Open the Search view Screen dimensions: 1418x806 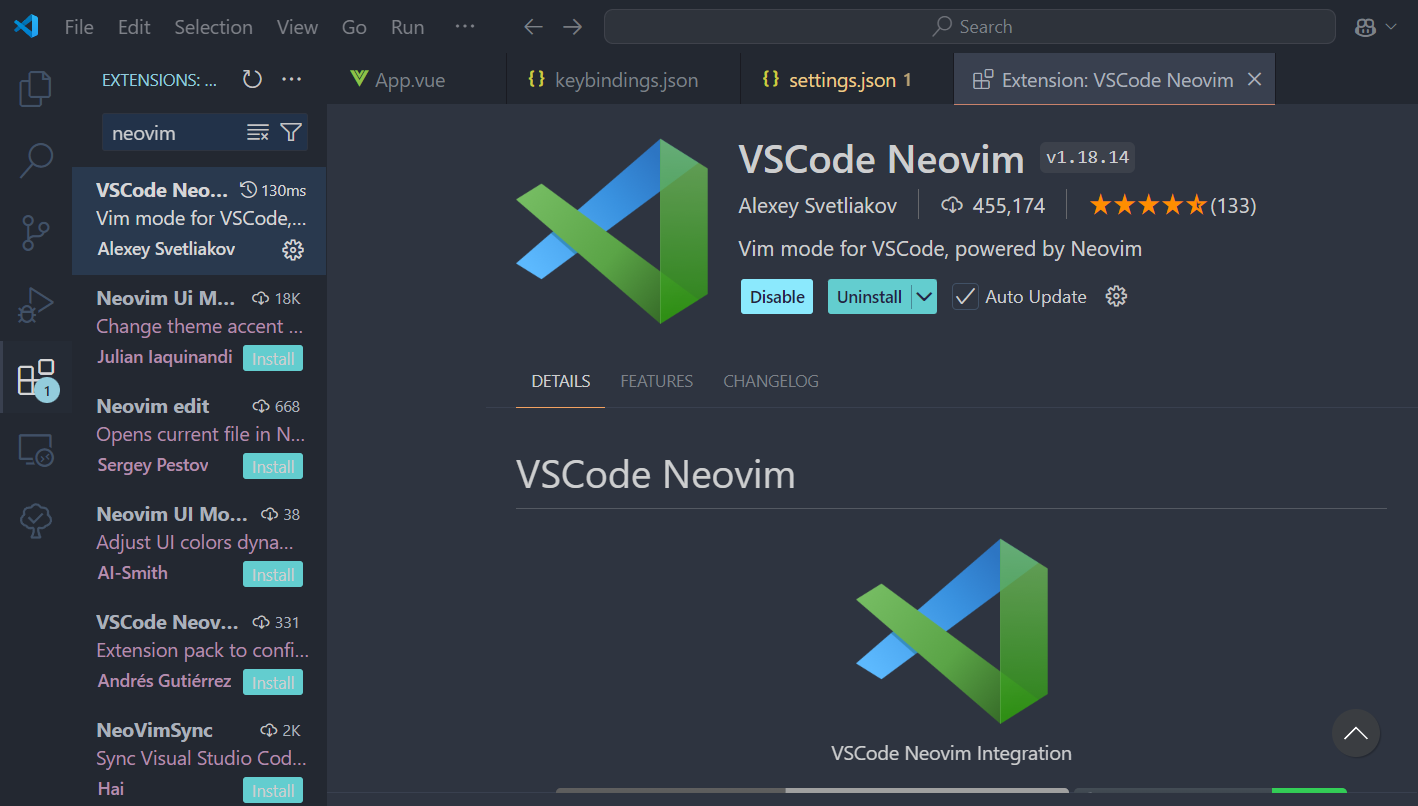pyautogui.click(x=35, y=160)
